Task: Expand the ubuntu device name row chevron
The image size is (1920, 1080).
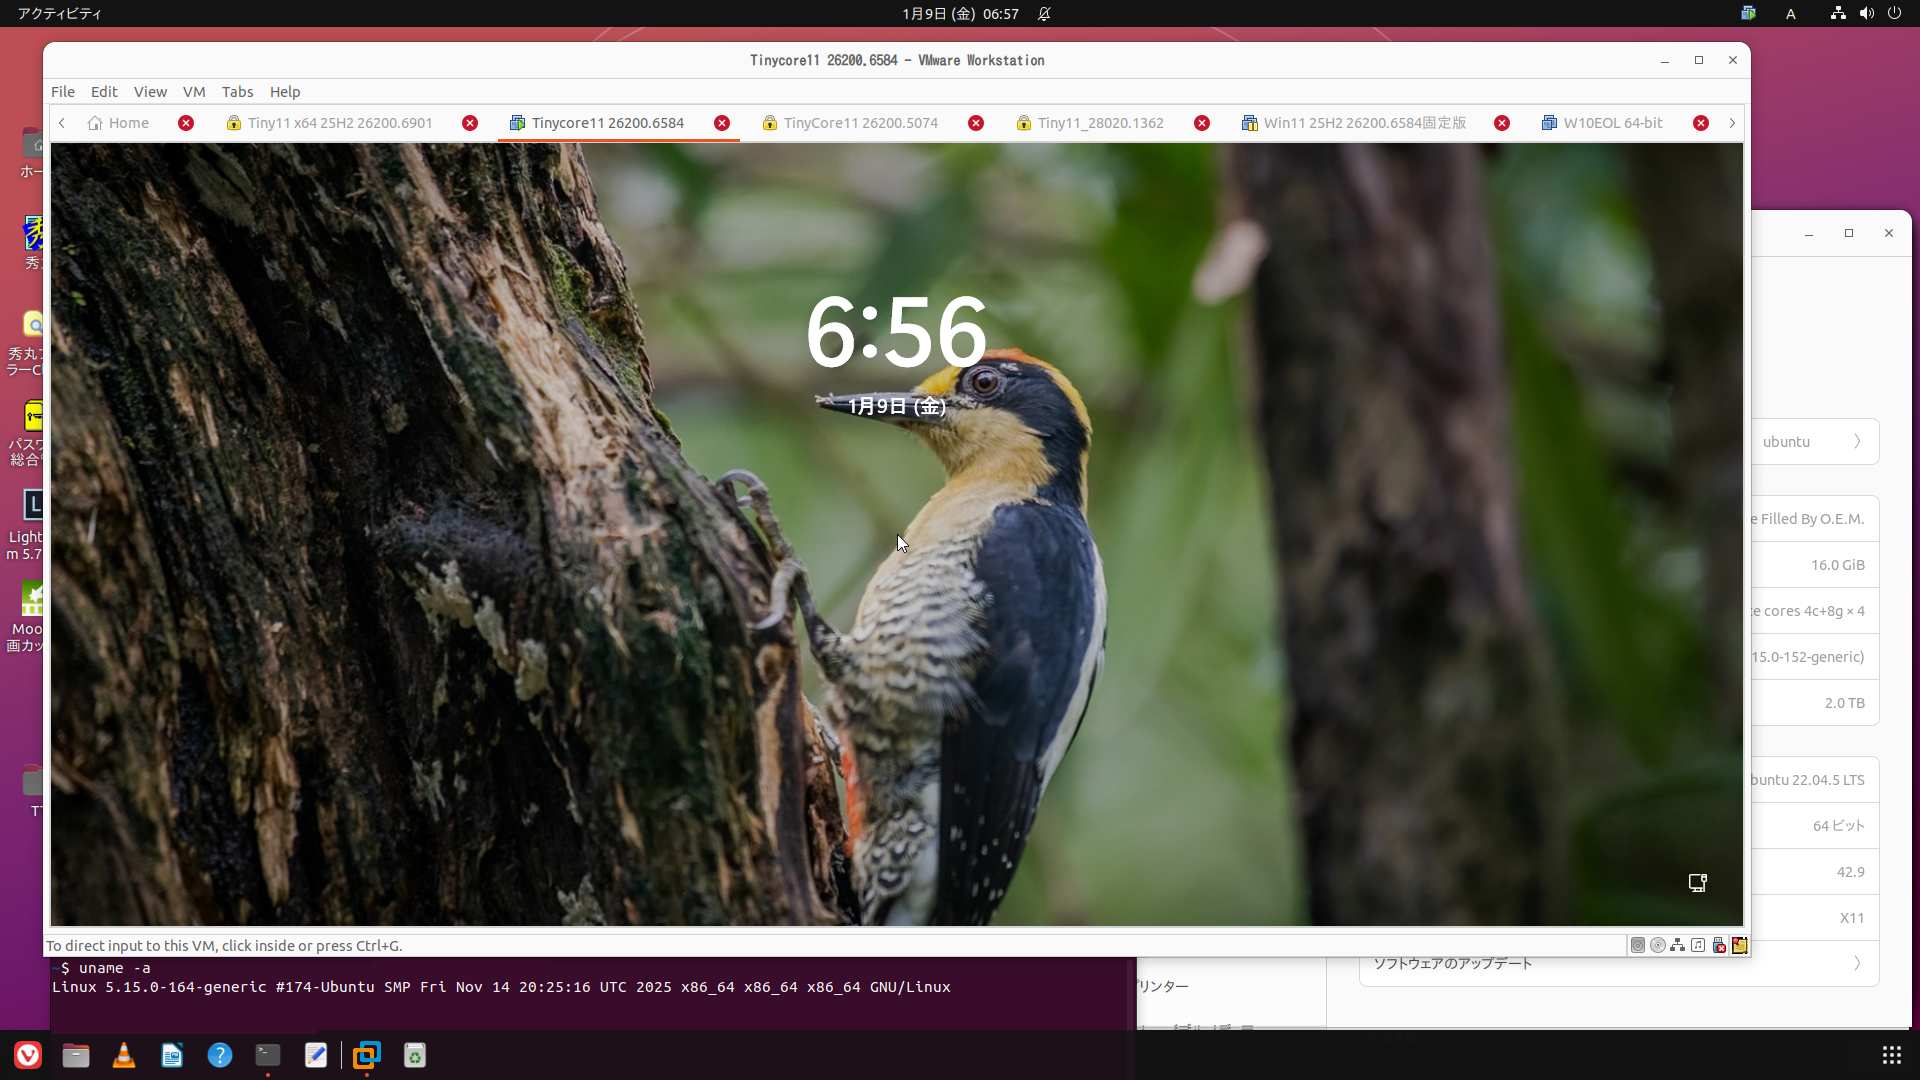Action: tap(1857, 441)
